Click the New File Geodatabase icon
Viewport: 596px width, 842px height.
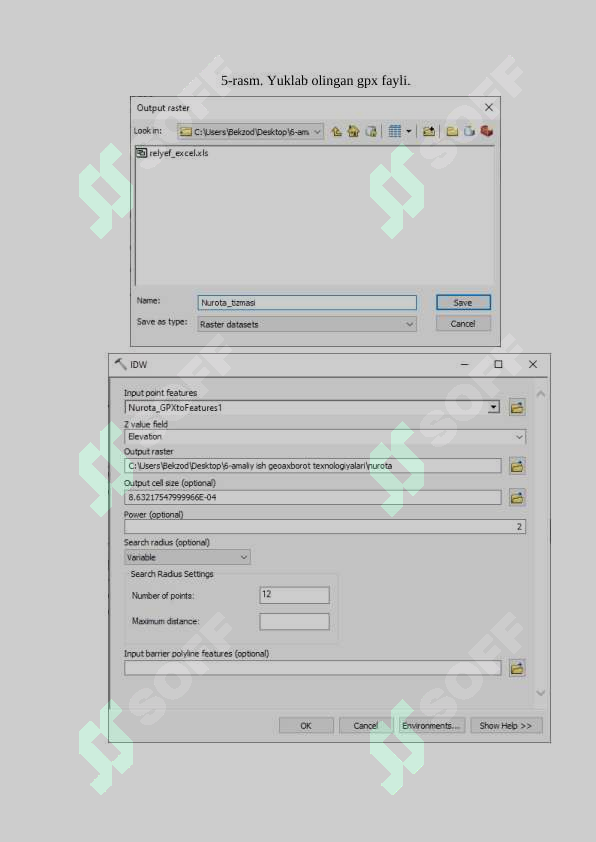tap(469, 131)
